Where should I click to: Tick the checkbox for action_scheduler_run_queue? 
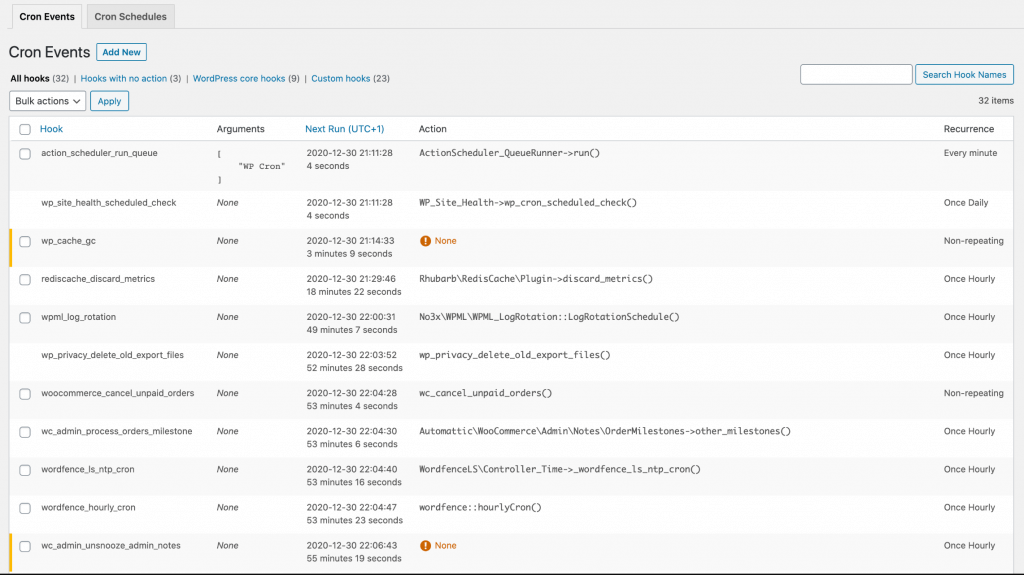click(25, 154)
